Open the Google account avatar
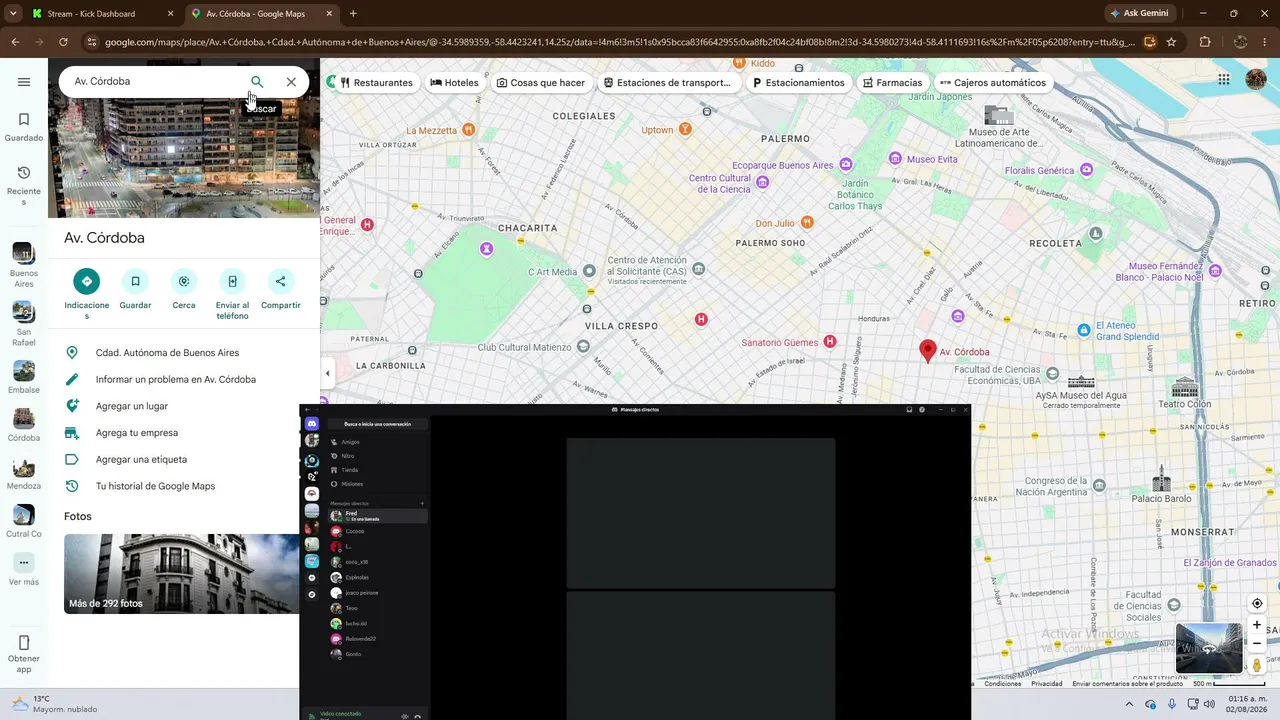The image size is (1280, 720). [1255, 80]
